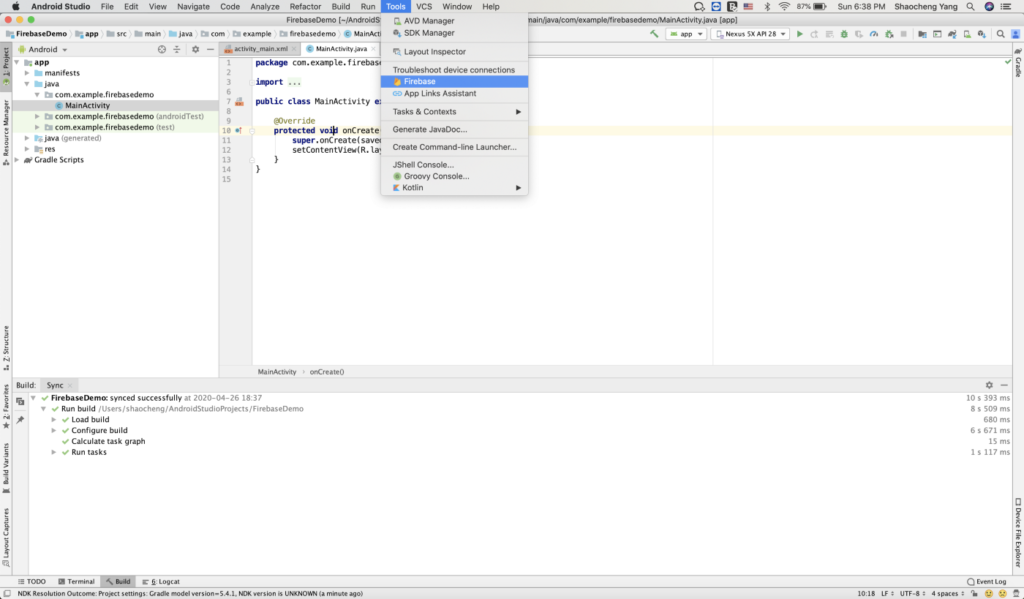The width and height of the screenshot is (1024, 599).
Task: Click the Spotlight search icon in menu bar
Action: 970,7
